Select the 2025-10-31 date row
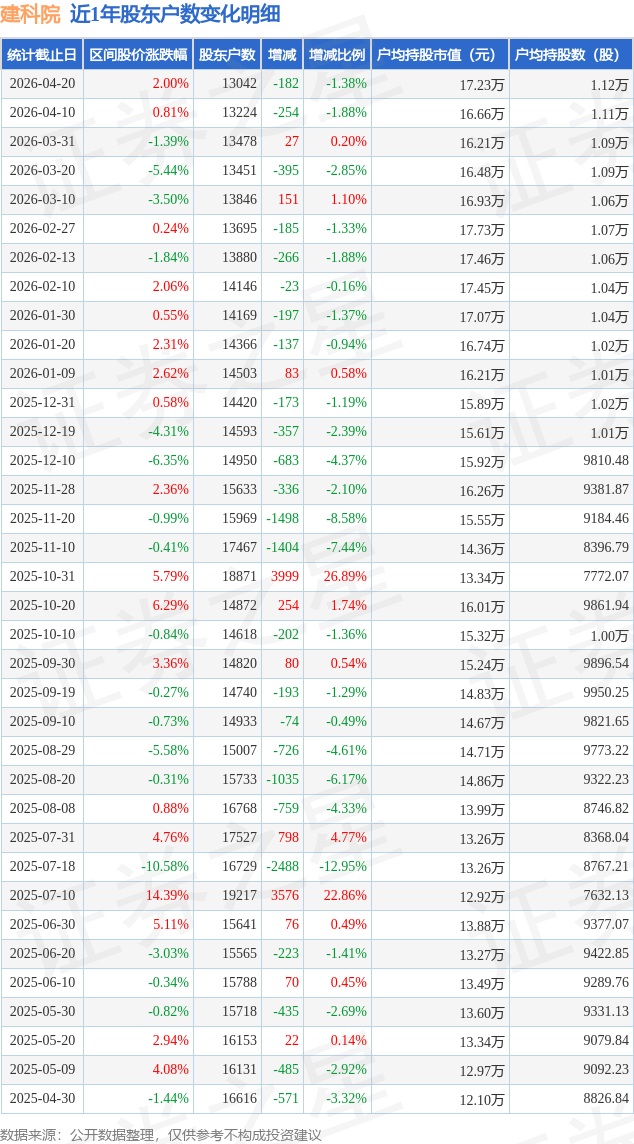634x1144 pixels. (x=42, y=577)
